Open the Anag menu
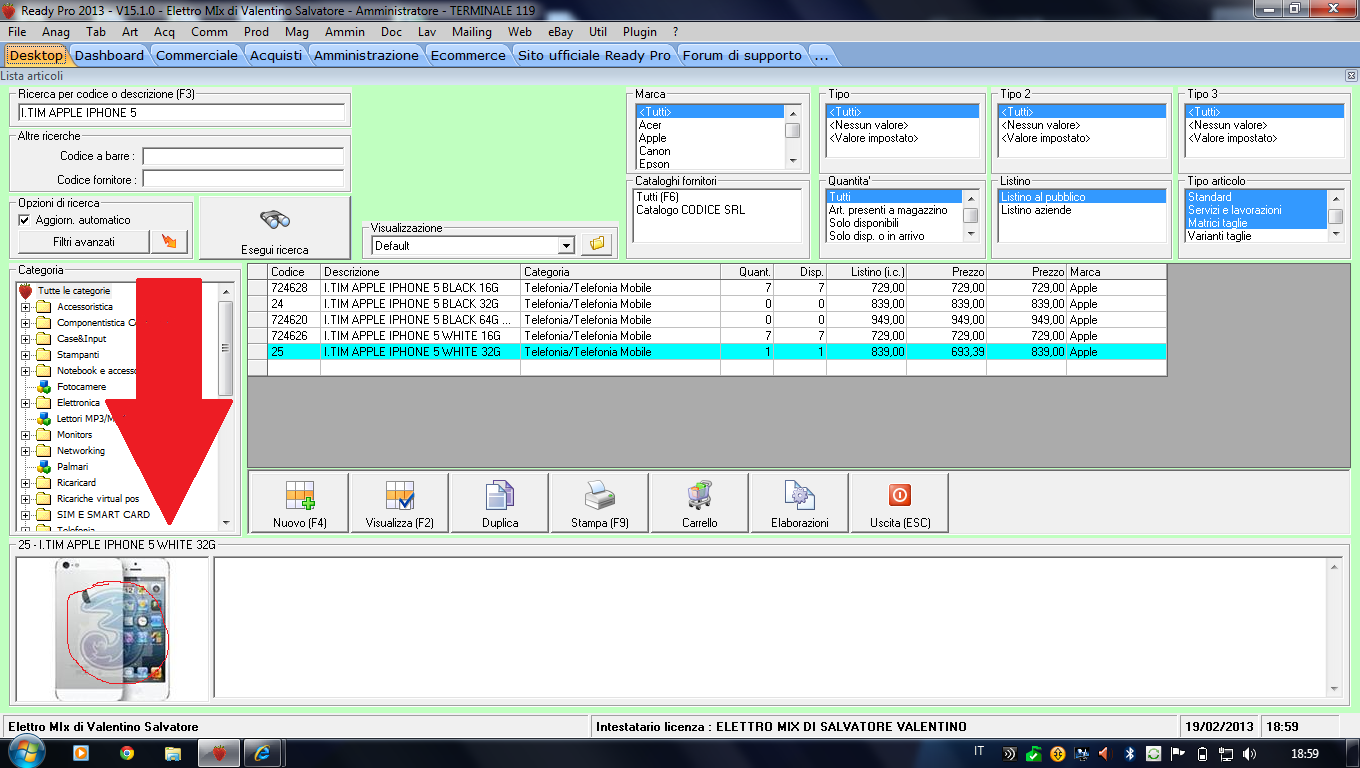The height and width of the screenshot is (768, 1360). [56, 32]
